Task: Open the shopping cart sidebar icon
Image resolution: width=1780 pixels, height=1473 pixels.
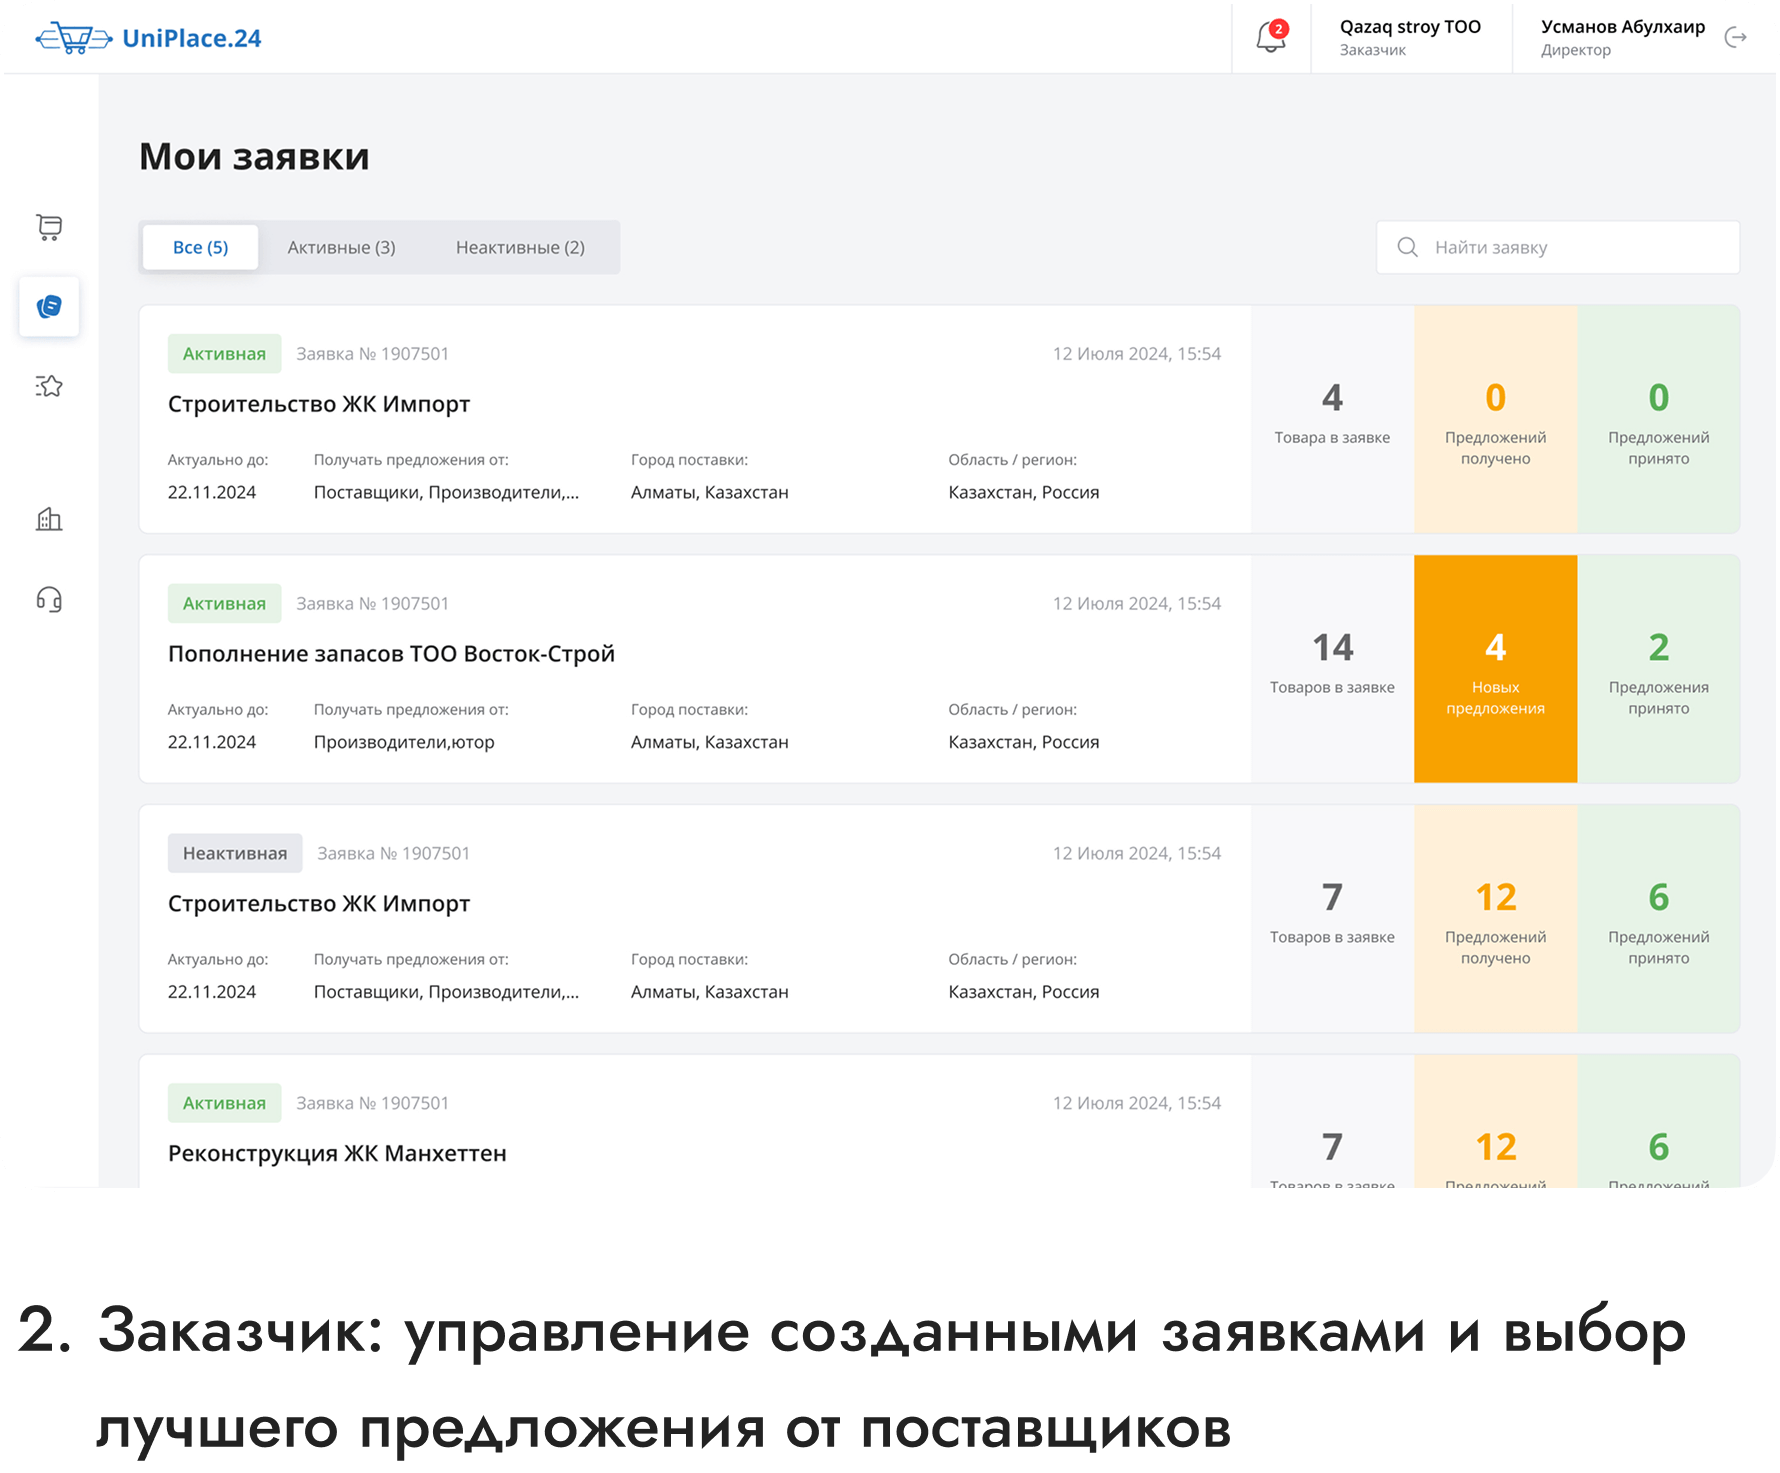Action: [49, 227]
